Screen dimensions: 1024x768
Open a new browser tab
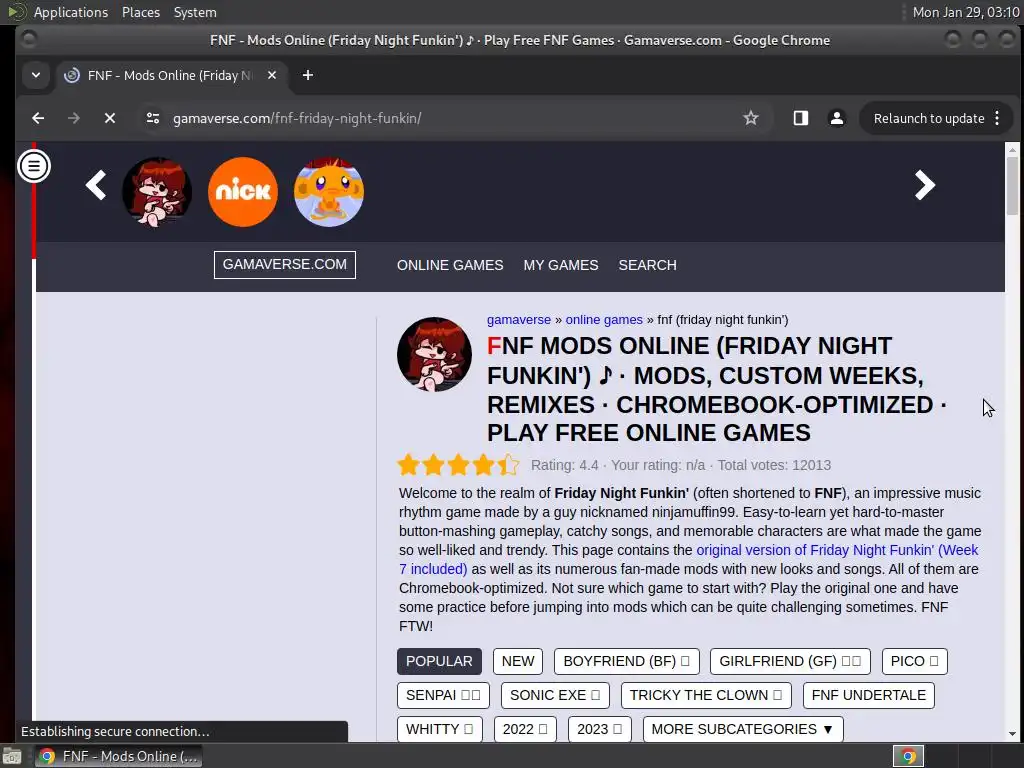click(x=308, y=75)
